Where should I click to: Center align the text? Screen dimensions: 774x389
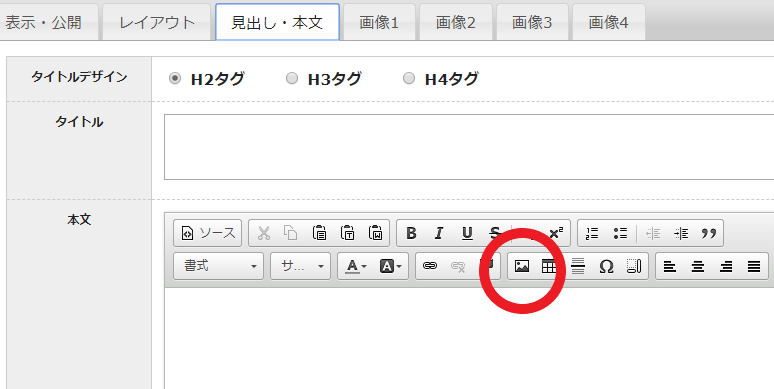point(697,267)
